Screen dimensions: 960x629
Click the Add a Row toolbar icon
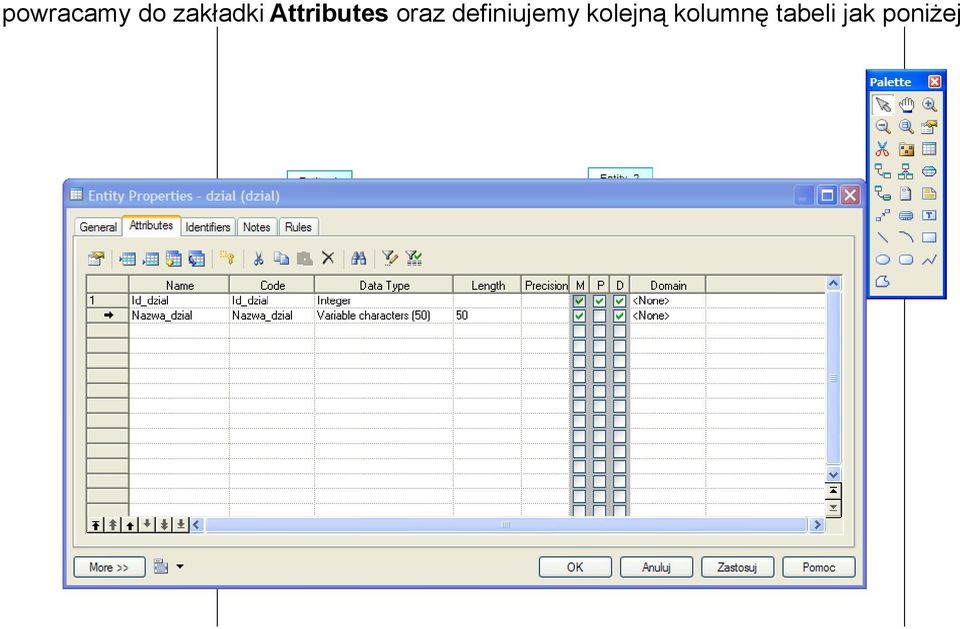pyautogui.click(x=151, y=258)
